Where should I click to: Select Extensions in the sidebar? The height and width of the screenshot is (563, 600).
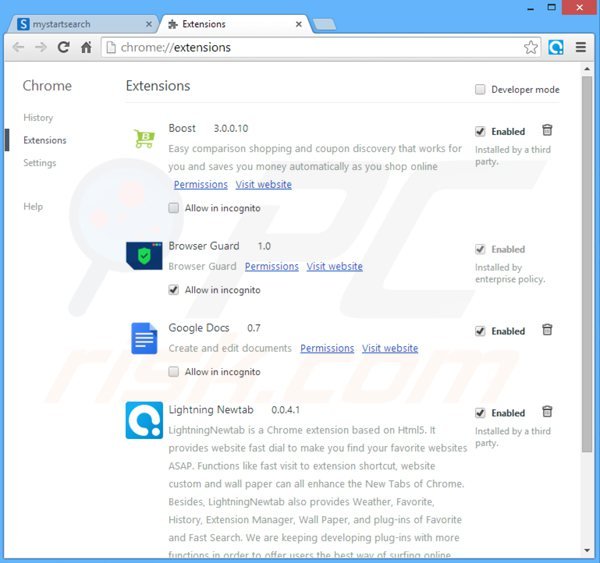point(45,140)
